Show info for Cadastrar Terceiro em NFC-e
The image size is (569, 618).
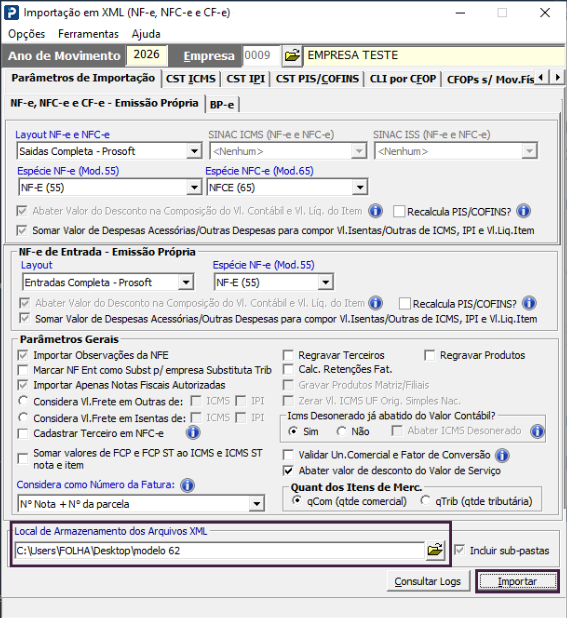193,433
